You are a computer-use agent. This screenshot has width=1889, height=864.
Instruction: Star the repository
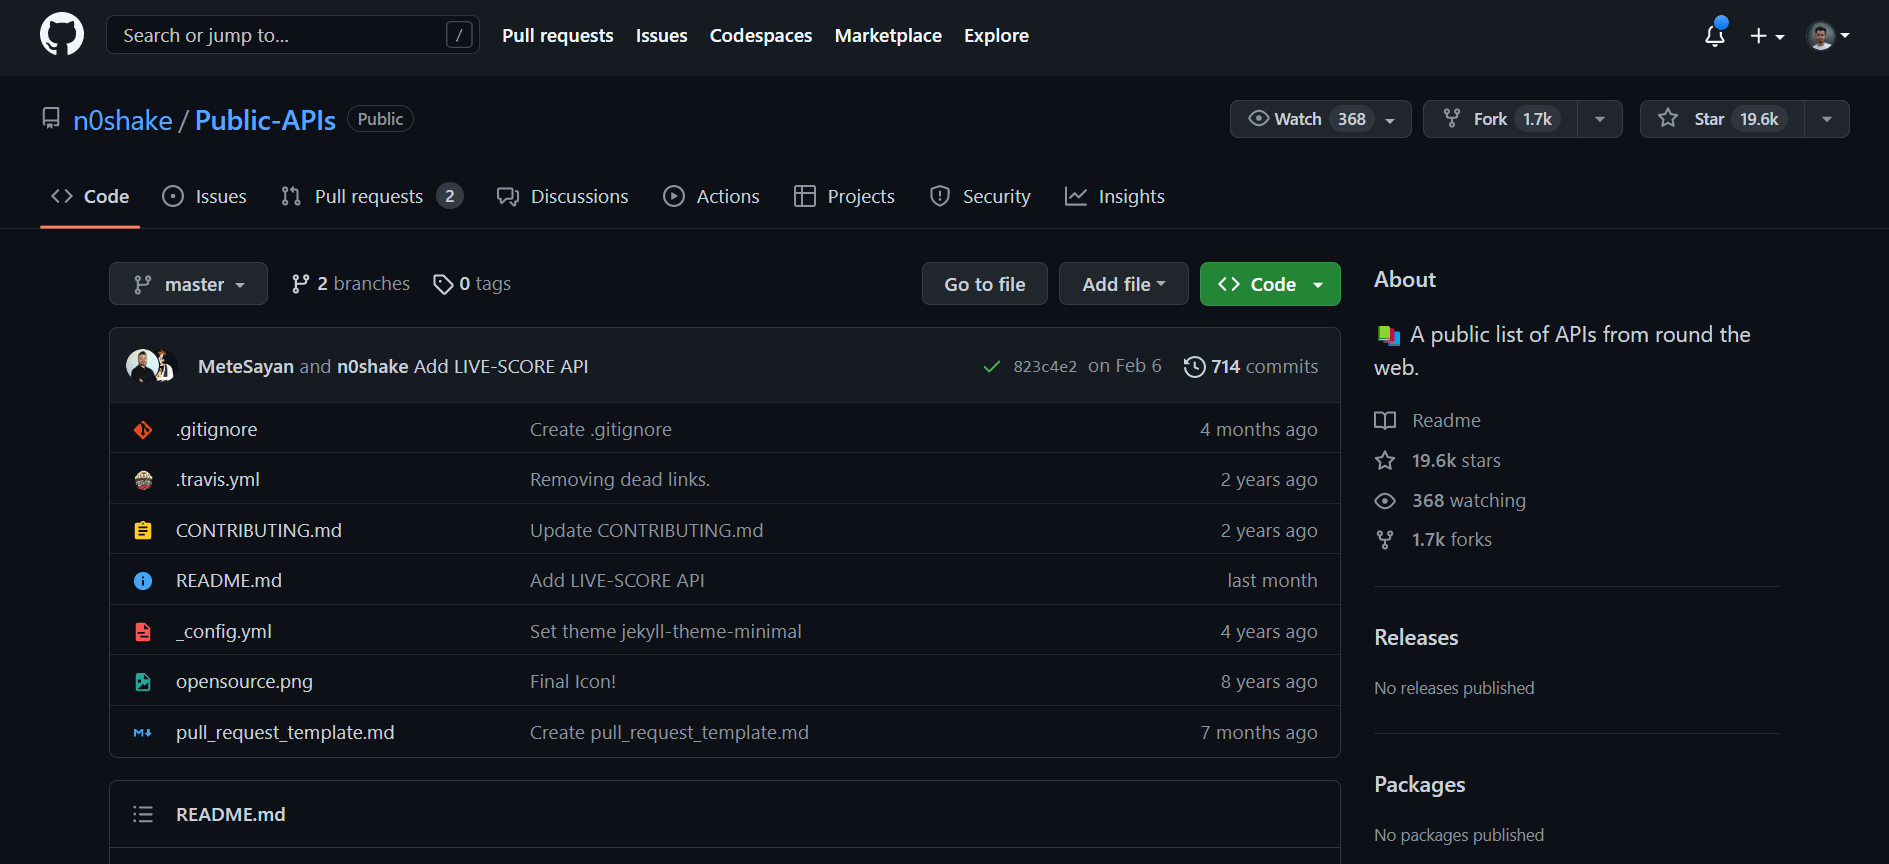click(1721, 119)
